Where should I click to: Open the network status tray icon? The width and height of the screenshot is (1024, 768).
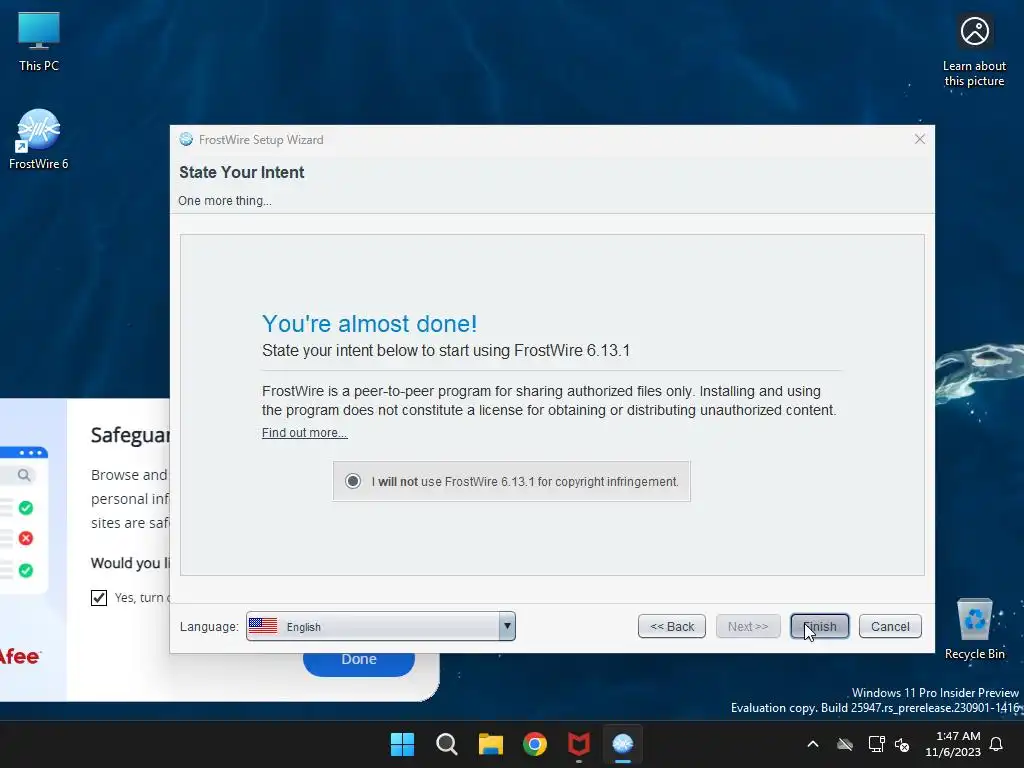tap(876, 744)
